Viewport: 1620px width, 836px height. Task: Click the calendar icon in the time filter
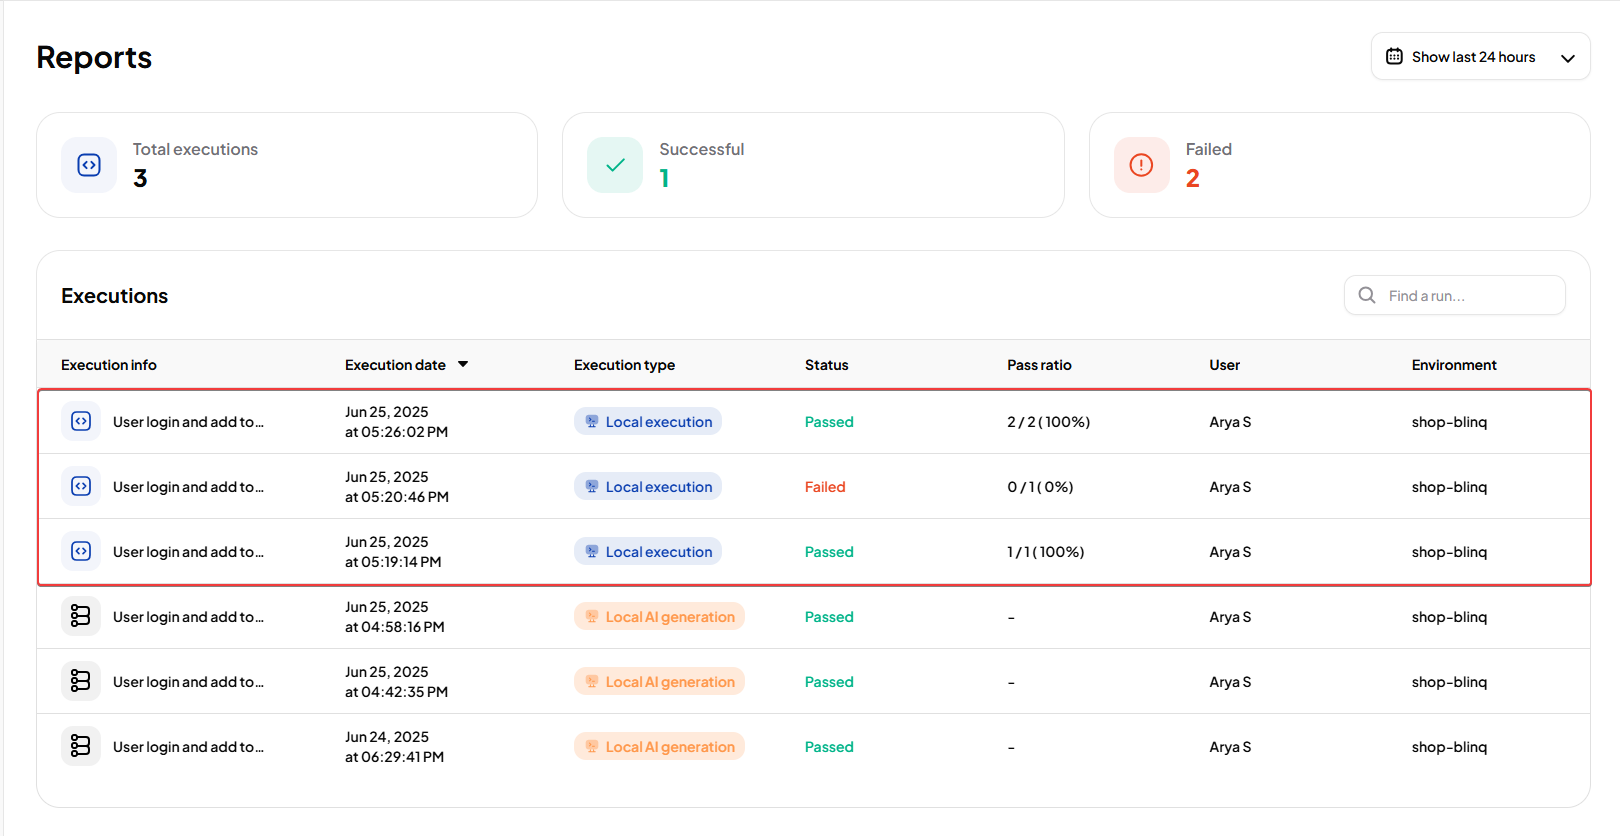1394,57
